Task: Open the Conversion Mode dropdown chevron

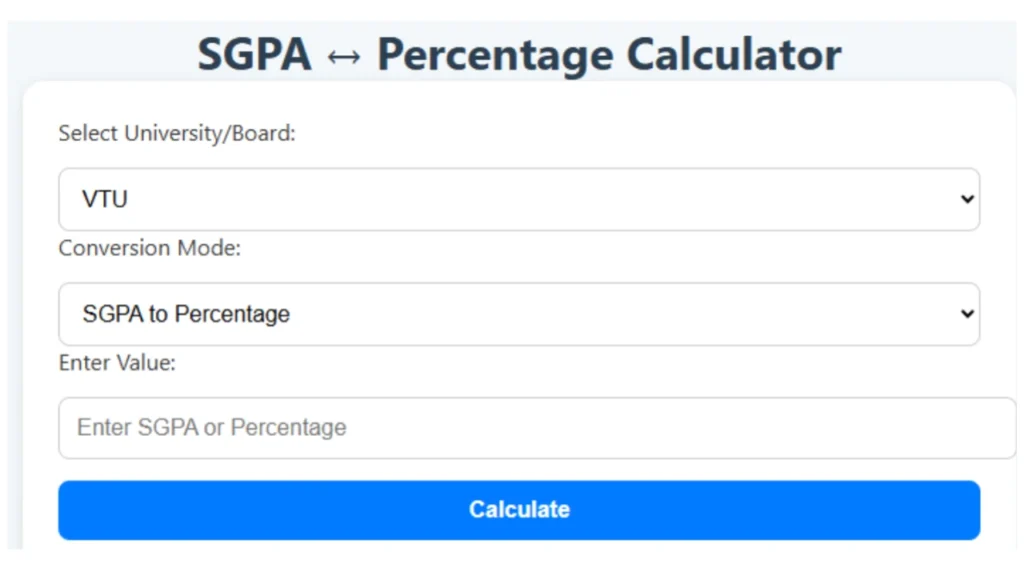Action: pos(967,314)
